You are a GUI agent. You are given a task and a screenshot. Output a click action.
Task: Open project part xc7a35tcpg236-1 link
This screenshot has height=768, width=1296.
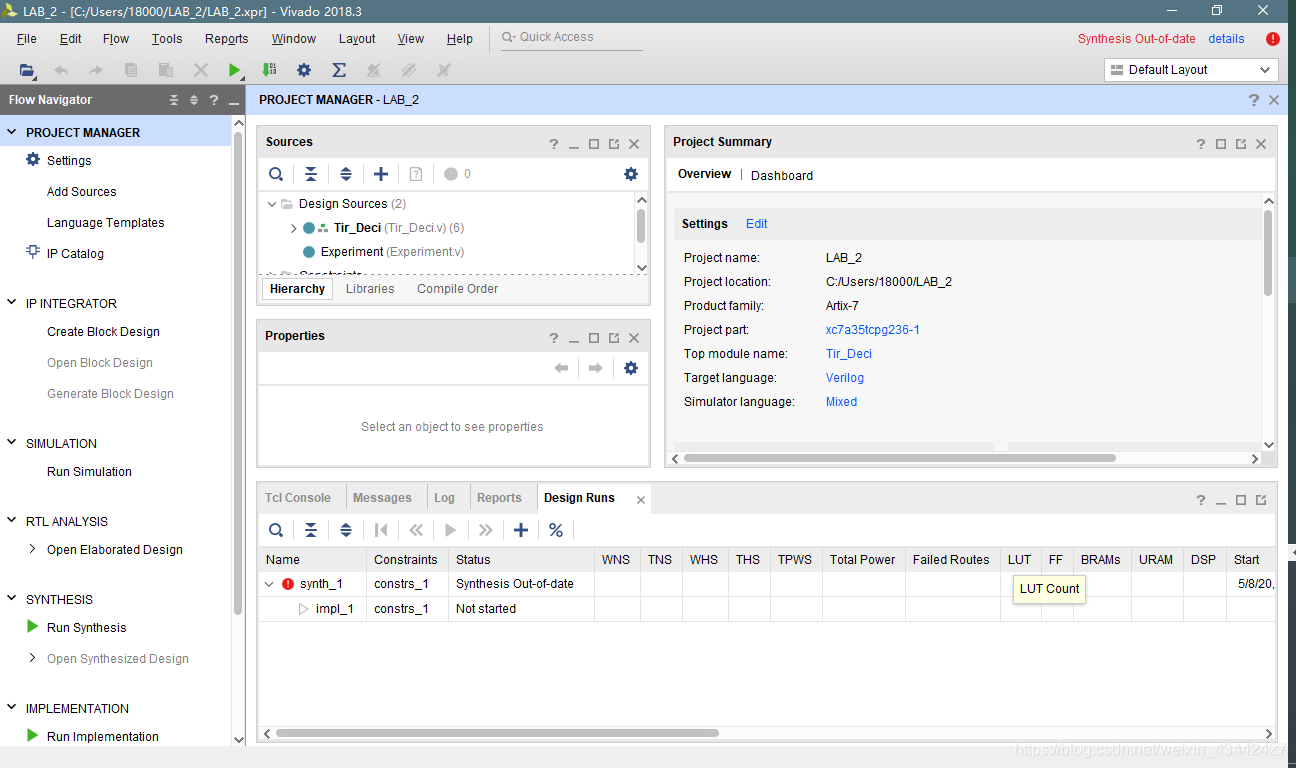pos(873,330)
